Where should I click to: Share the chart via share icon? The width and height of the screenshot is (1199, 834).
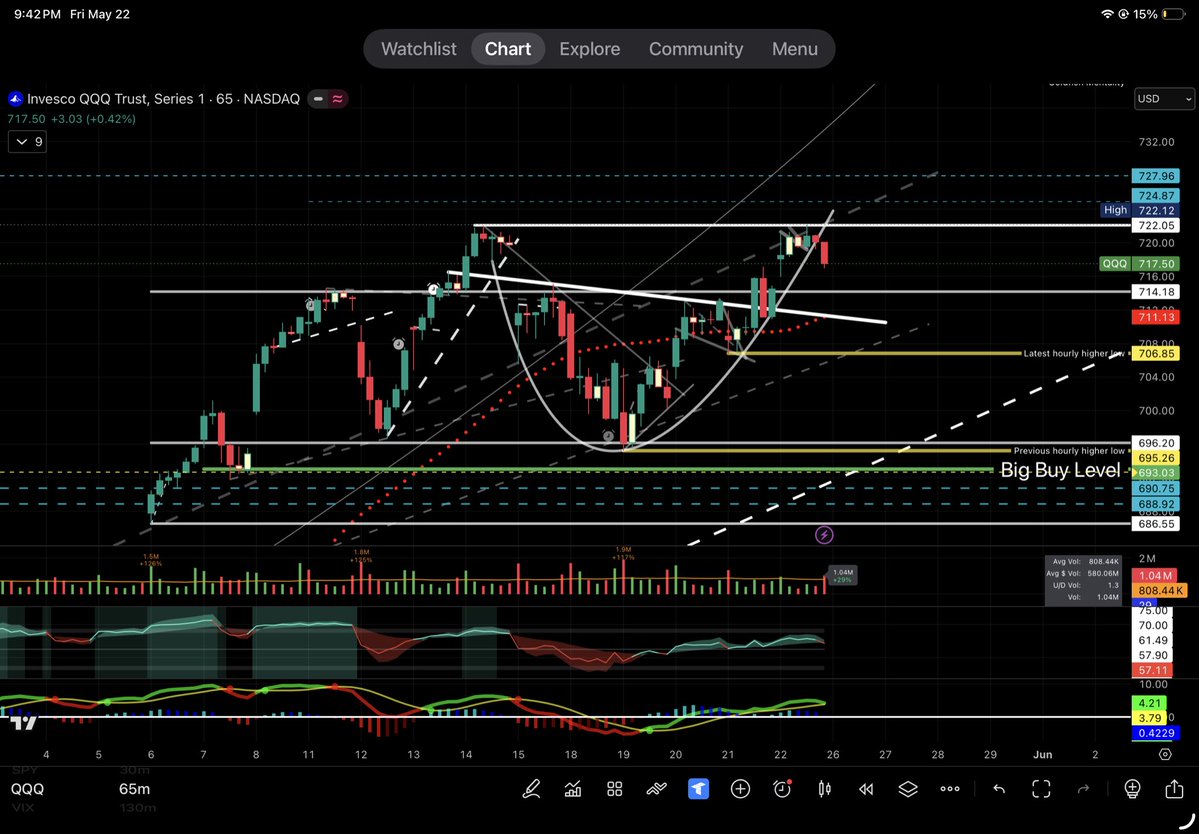[x=1174, y=789]
